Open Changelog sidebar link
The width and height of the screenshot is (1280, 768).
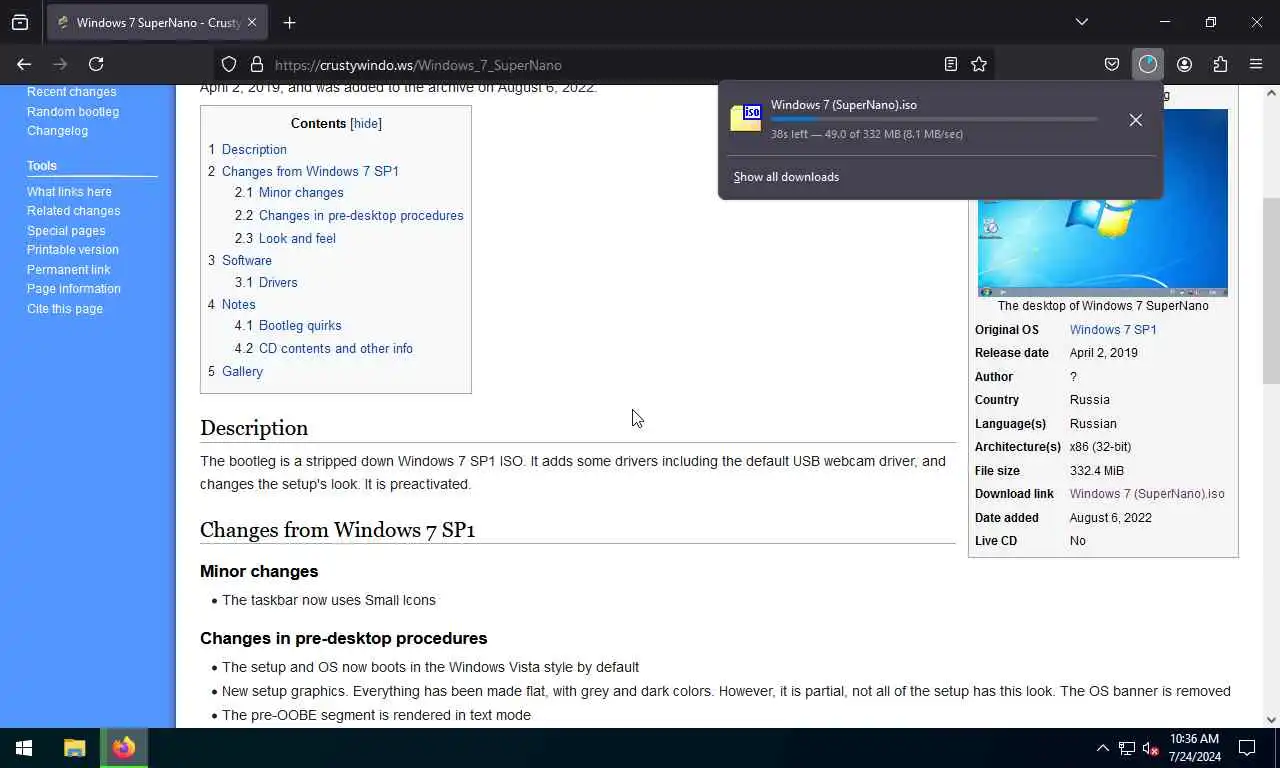(57, 130)
